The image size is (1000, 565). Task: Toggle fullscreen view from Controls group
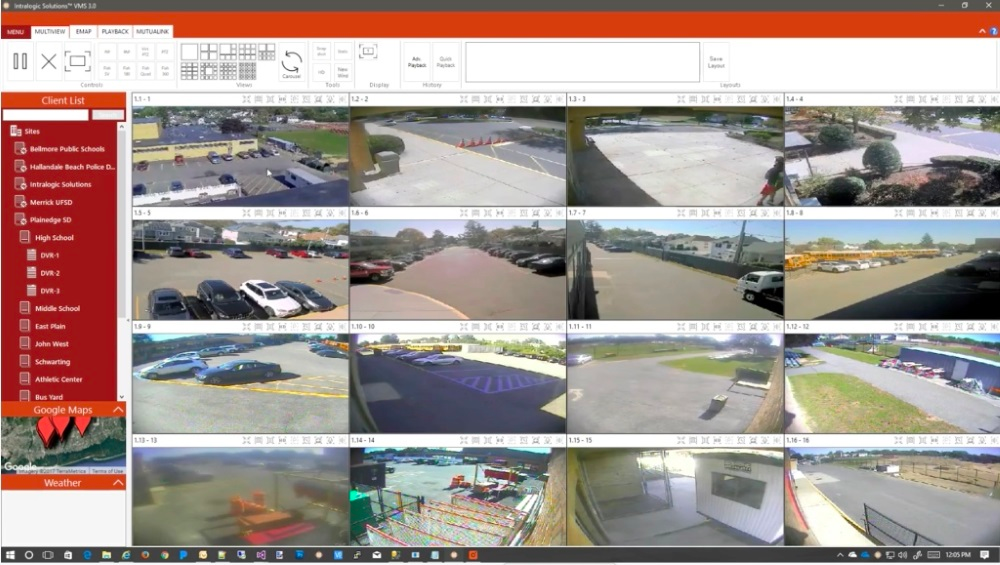(78, 61)
